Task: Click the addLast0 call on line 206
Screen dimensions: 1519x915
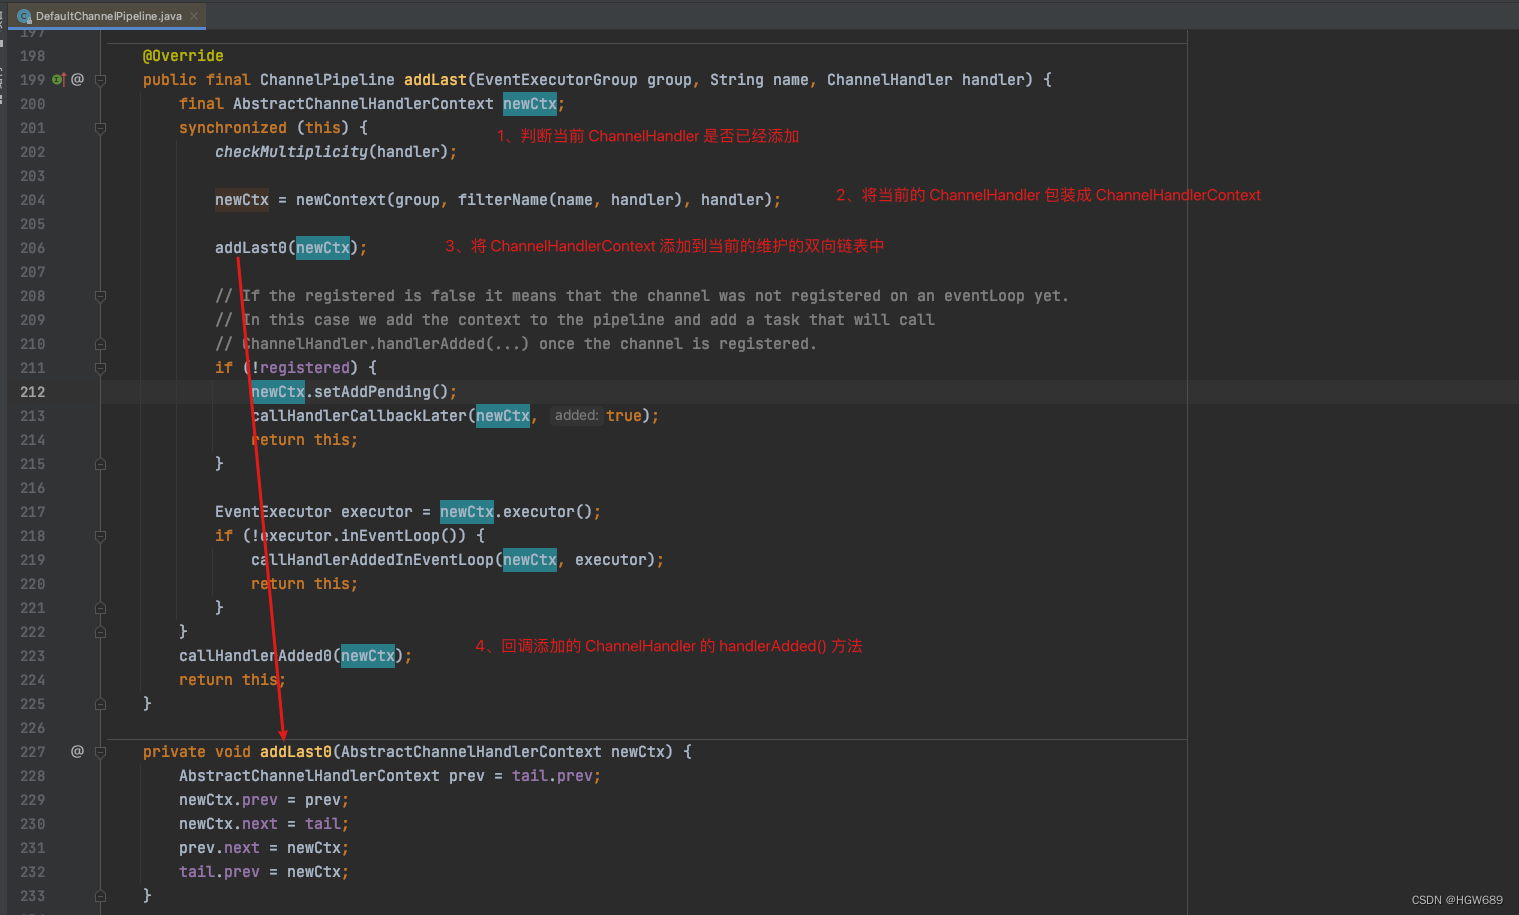Action: [251, 248]
